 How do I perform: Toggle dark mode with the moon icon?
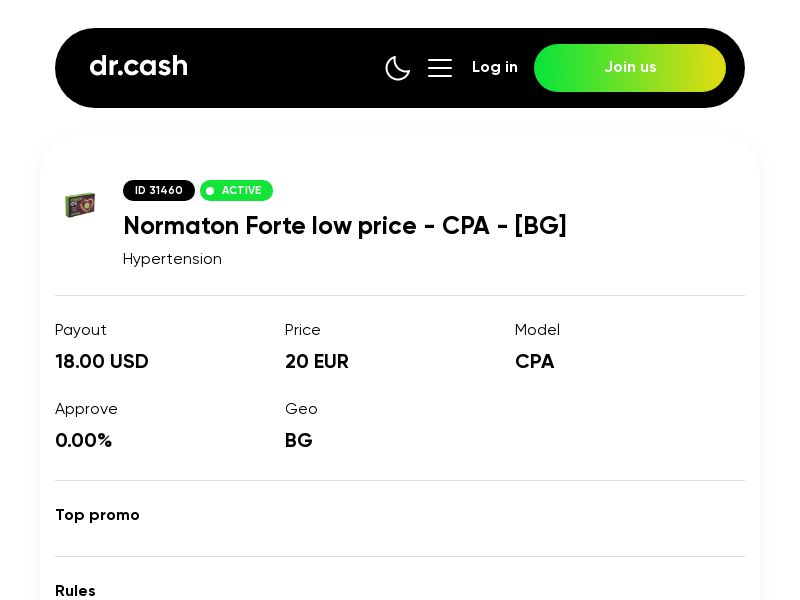tap(398, 68)
